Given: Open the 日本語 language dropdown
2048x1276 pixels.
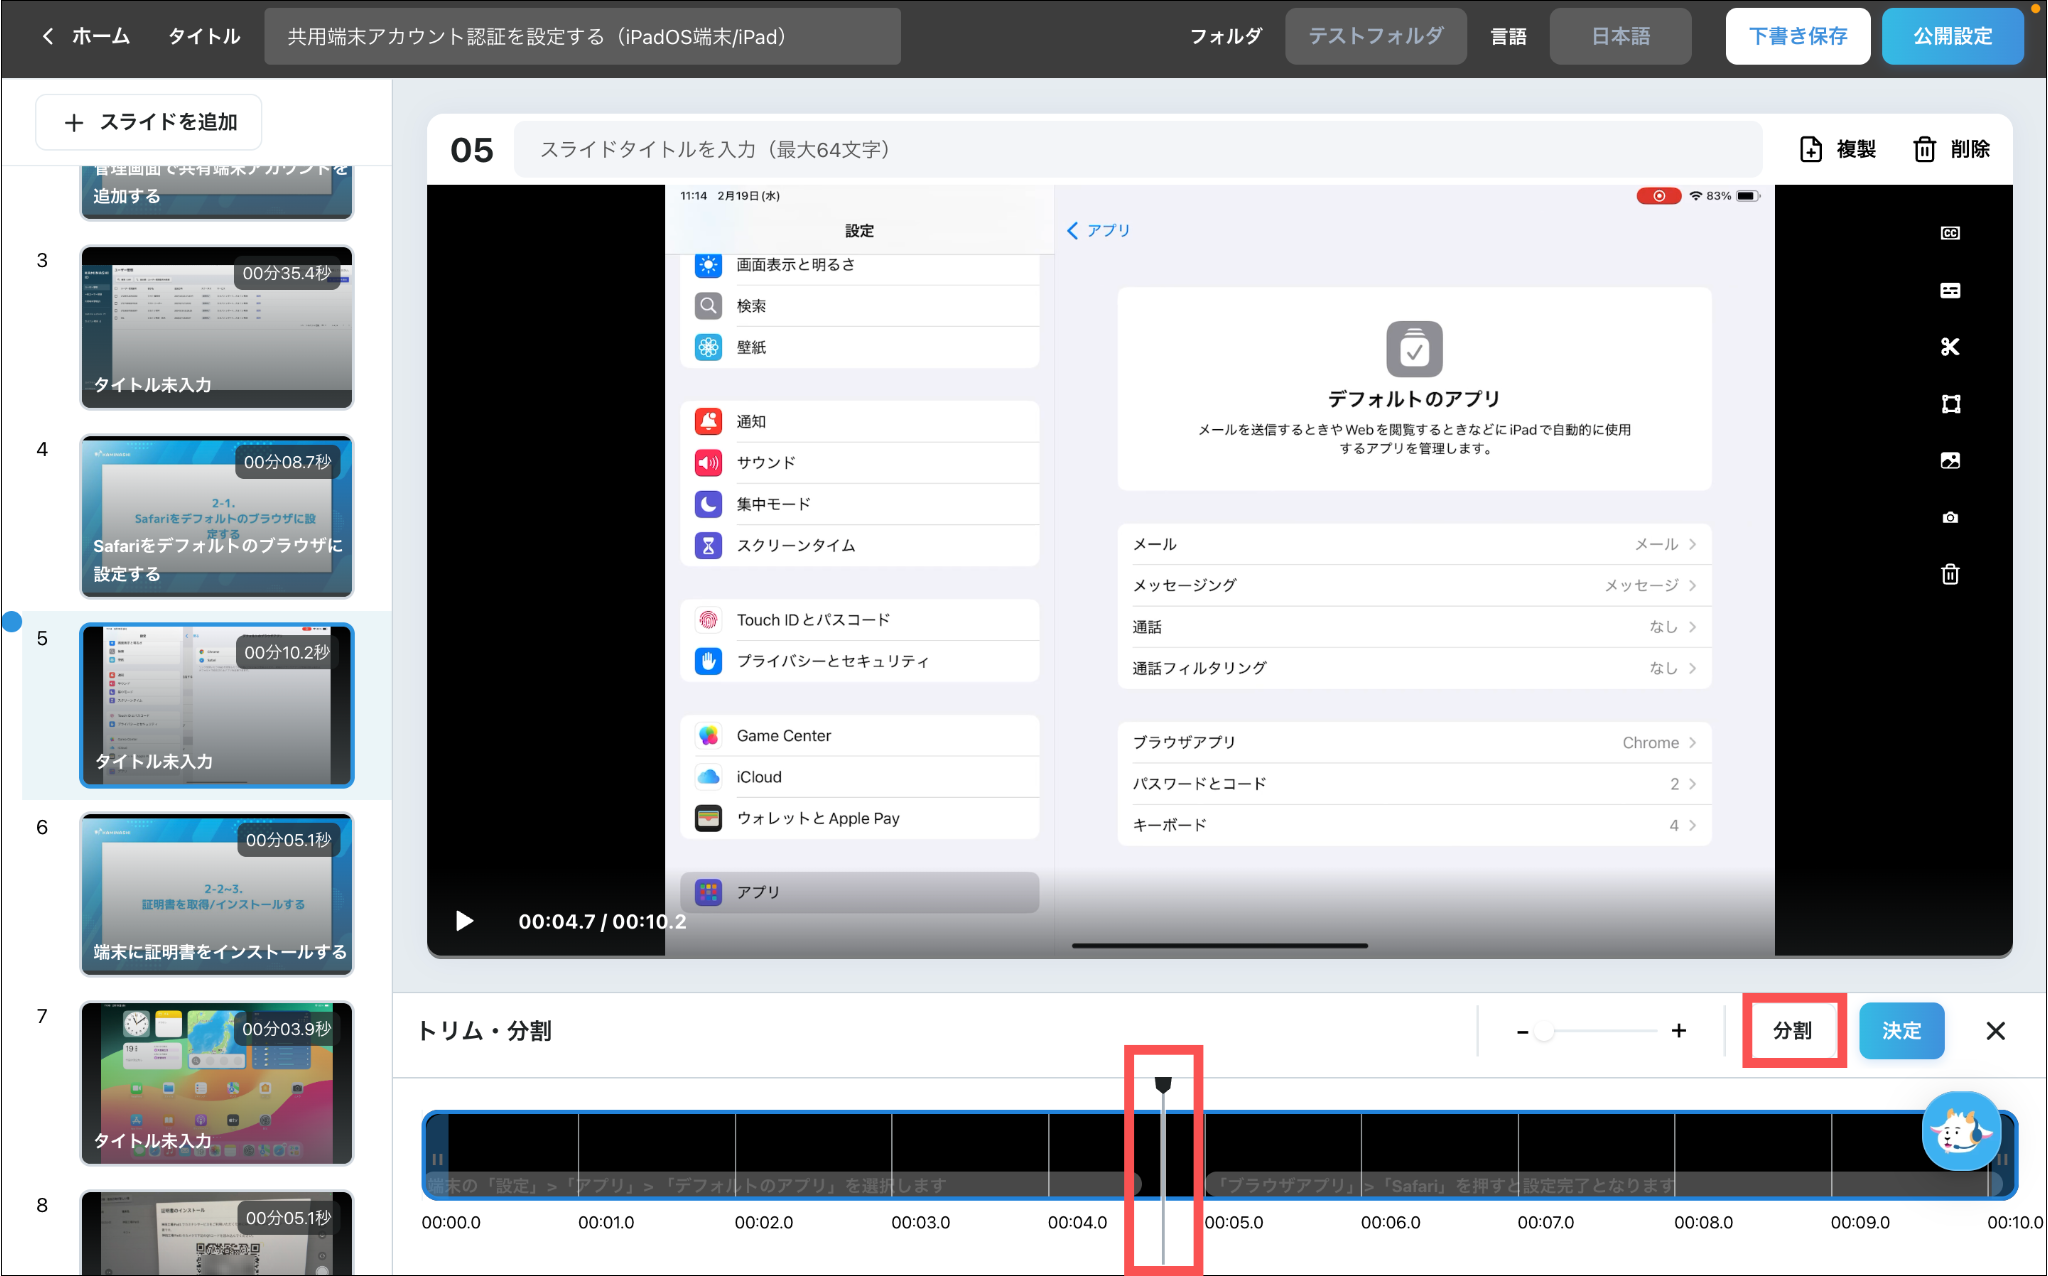Looking at the screenshot, I should (1620, 37).
